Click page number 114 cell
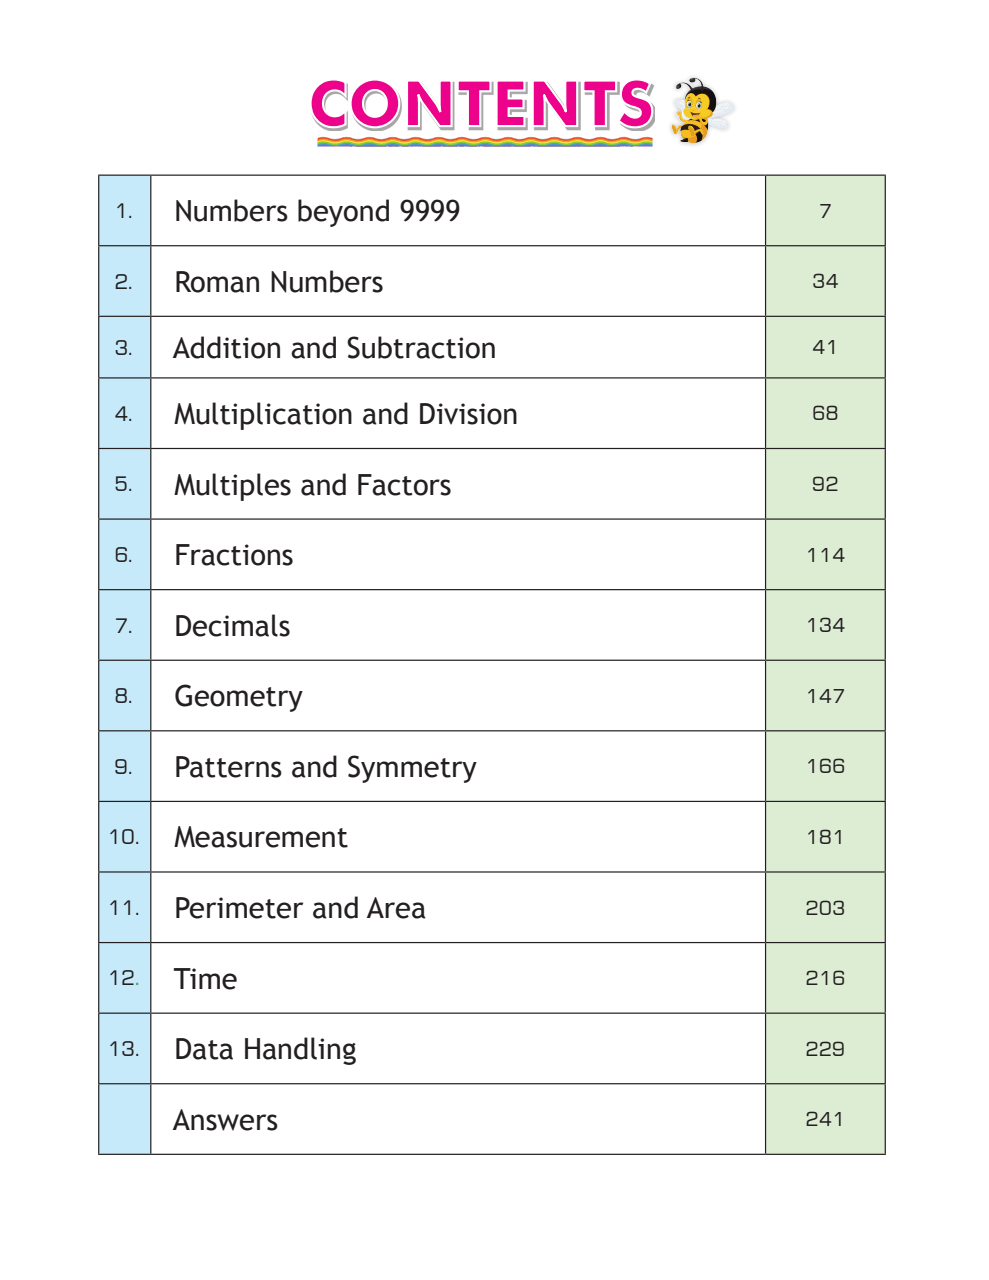The image size is (989, 1280). tap(825, 555)
